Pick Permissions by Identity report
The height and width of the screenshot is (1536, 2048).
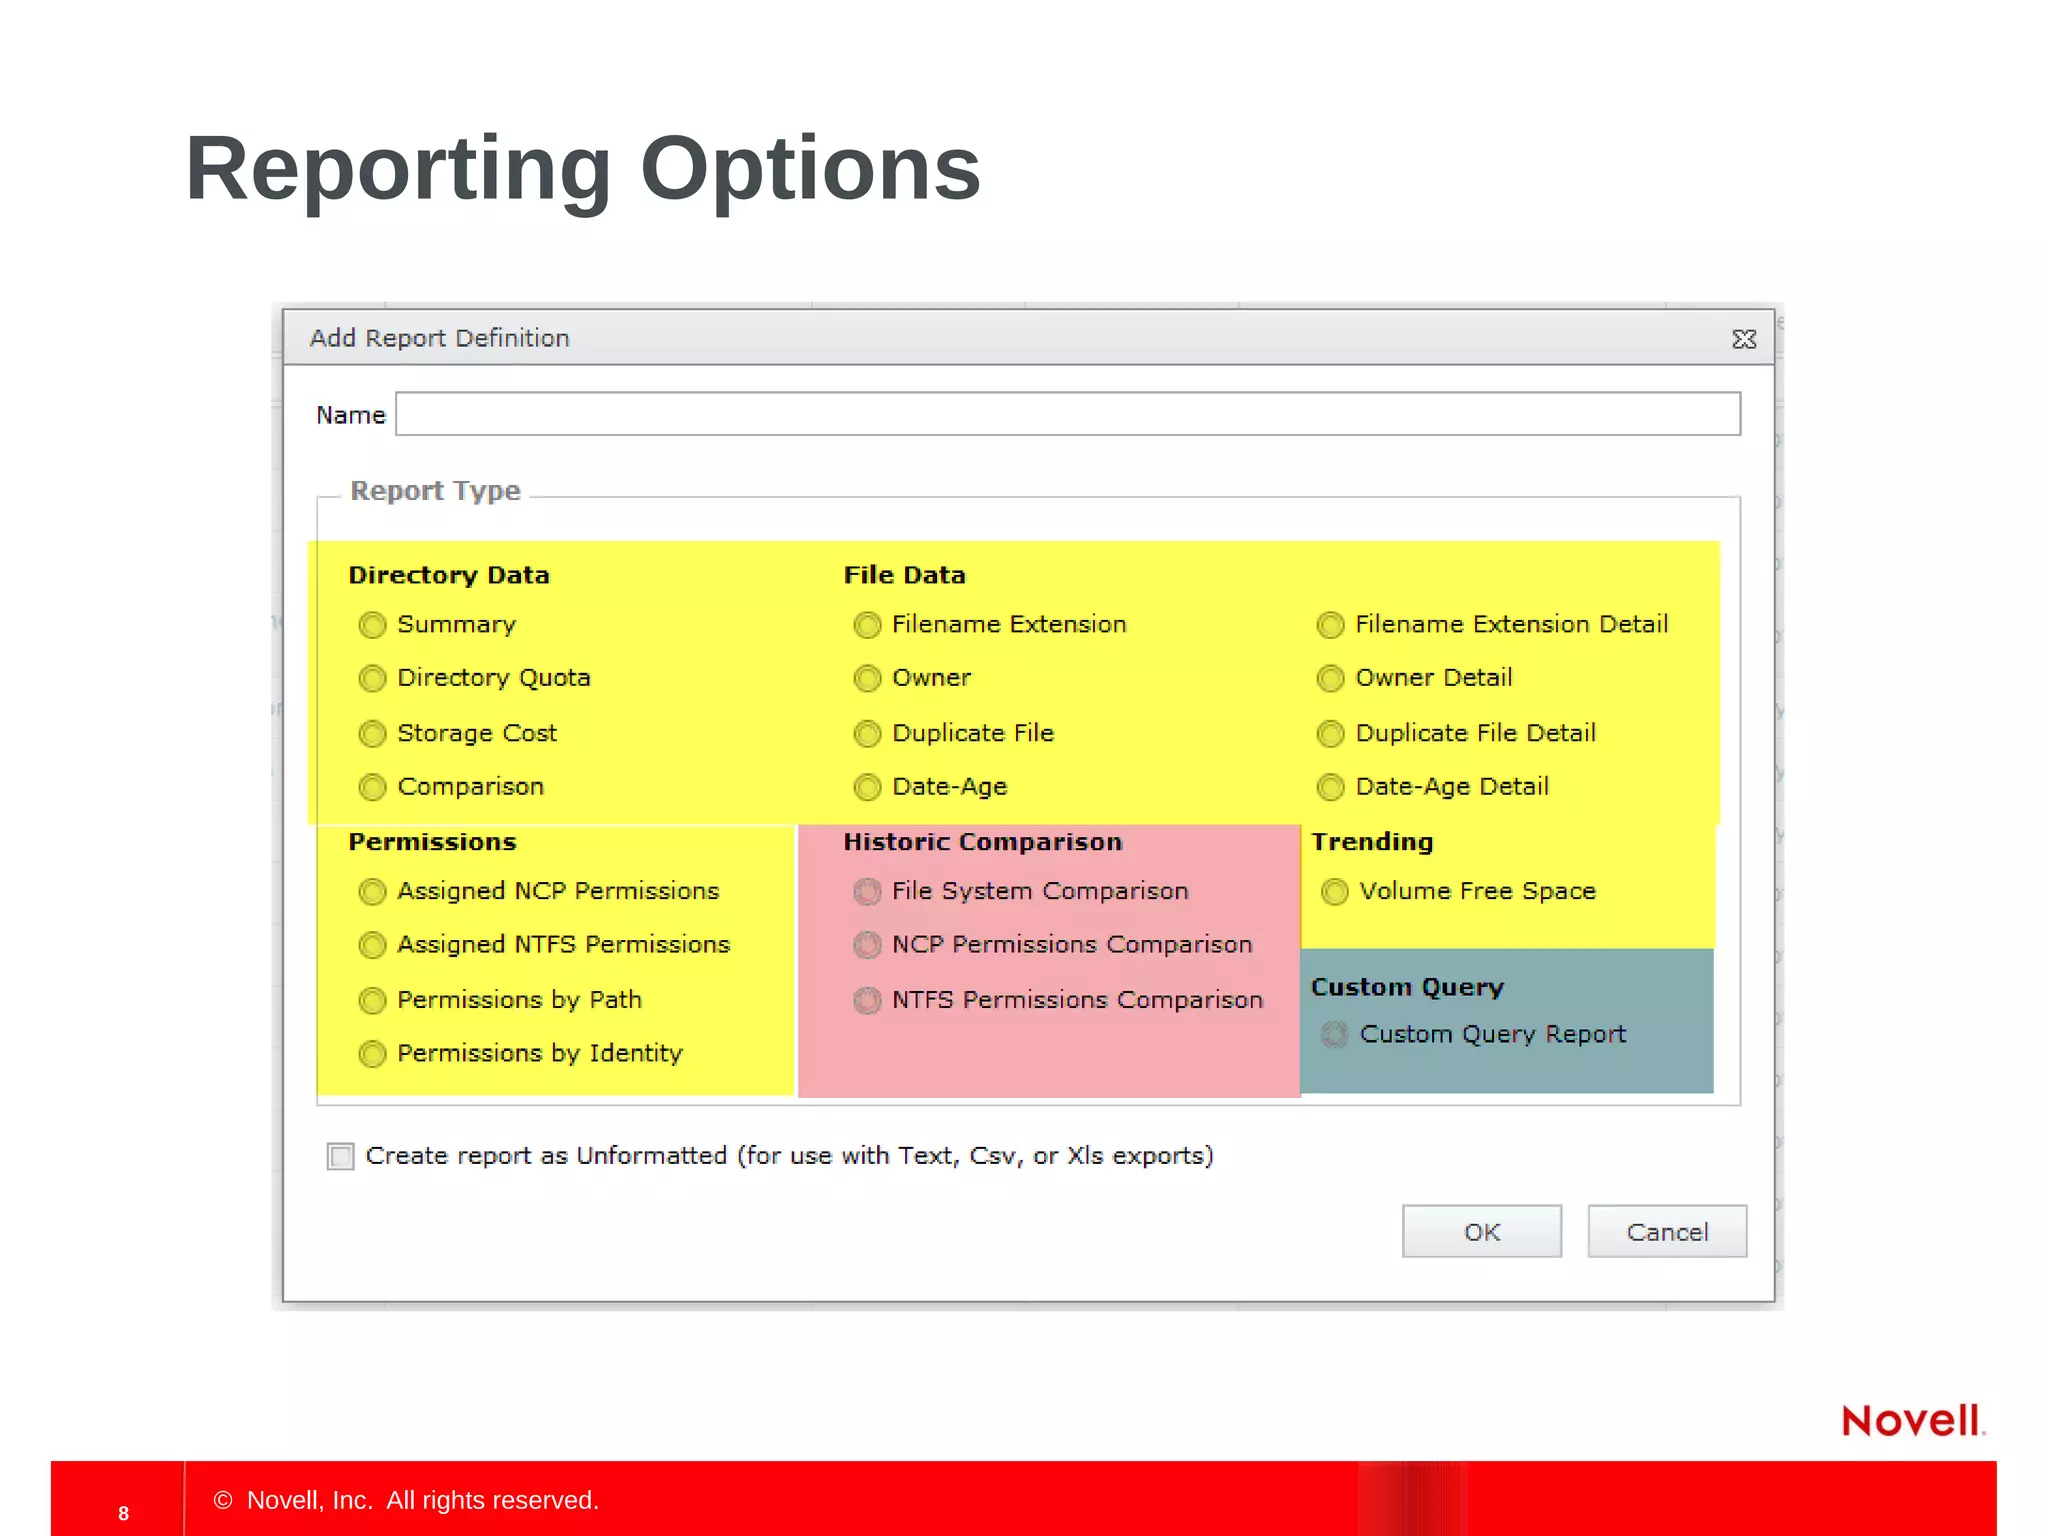(372, 1054)
